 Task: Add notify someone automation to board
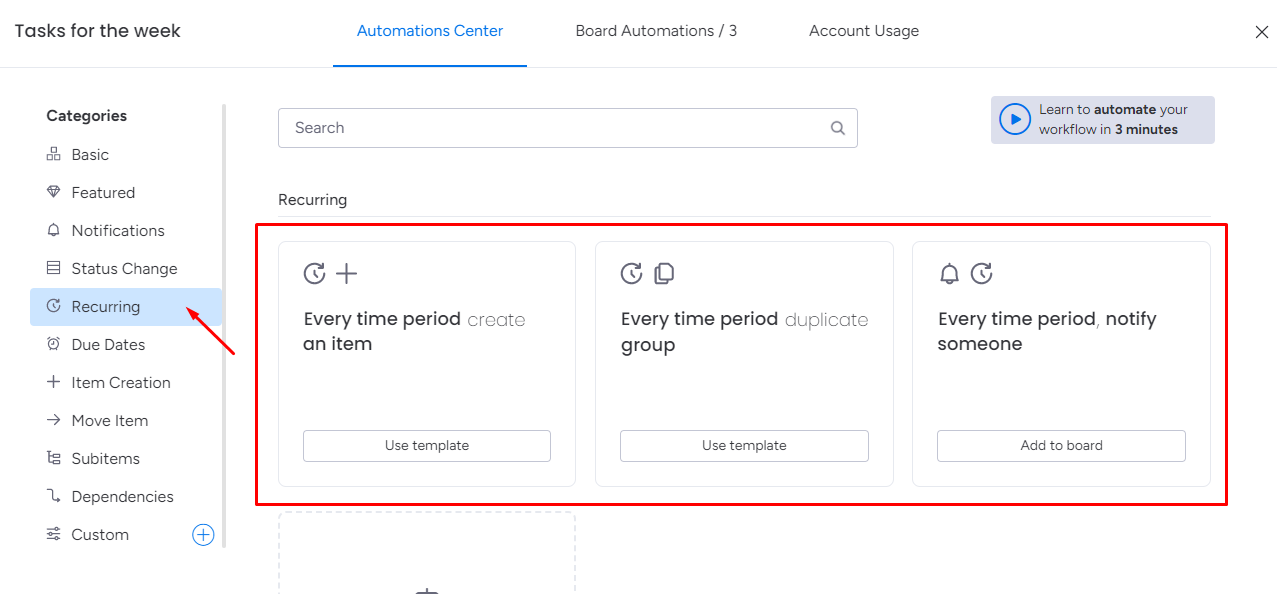pyautogui.click(x=1061, y=446)
